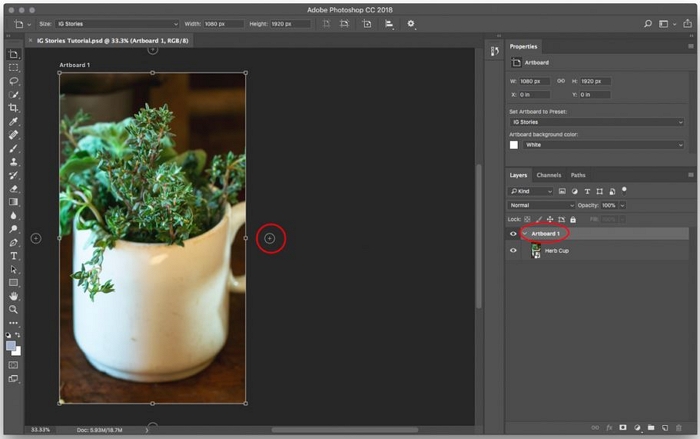Toggle the lock all layer icon

[572, 219]
